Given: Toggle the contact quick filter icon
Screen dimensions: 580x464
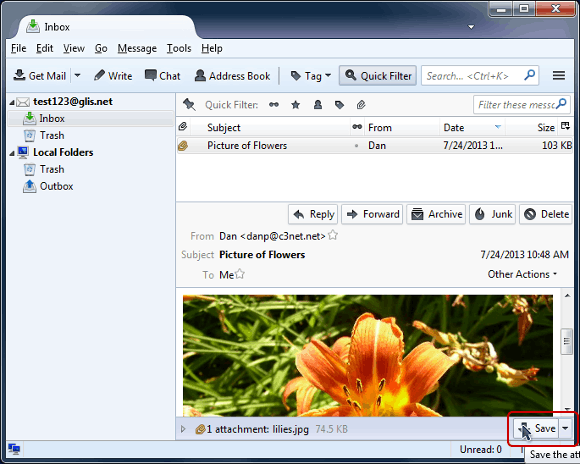Looking at the screenshot, I should [318, 105].
